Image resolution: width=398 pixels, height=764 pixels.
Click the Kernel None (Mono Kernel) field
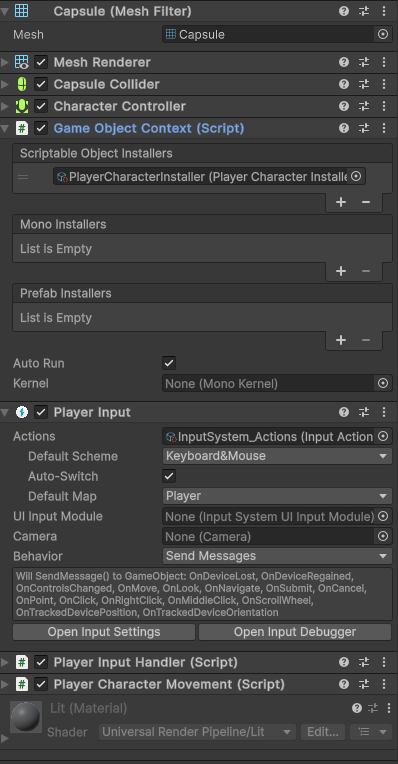click(x=277, y=383)
